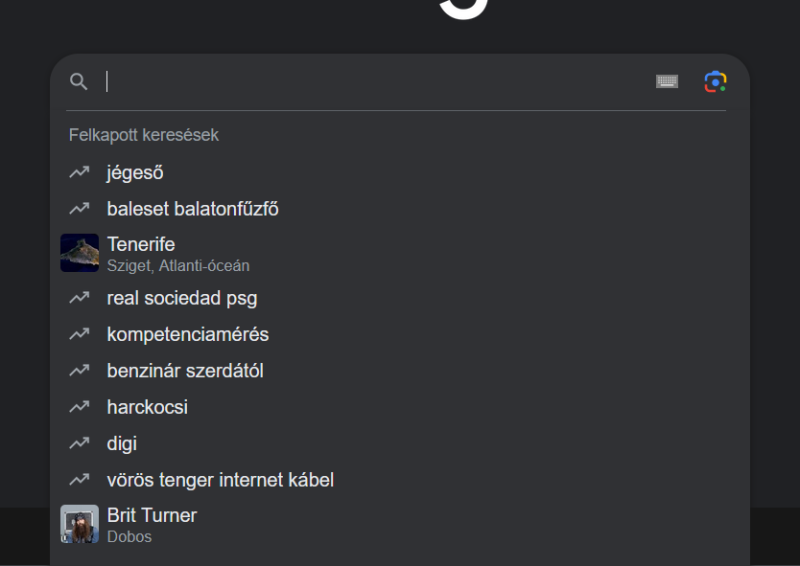Open the on-screen keyboard icon

pos(667,82)
